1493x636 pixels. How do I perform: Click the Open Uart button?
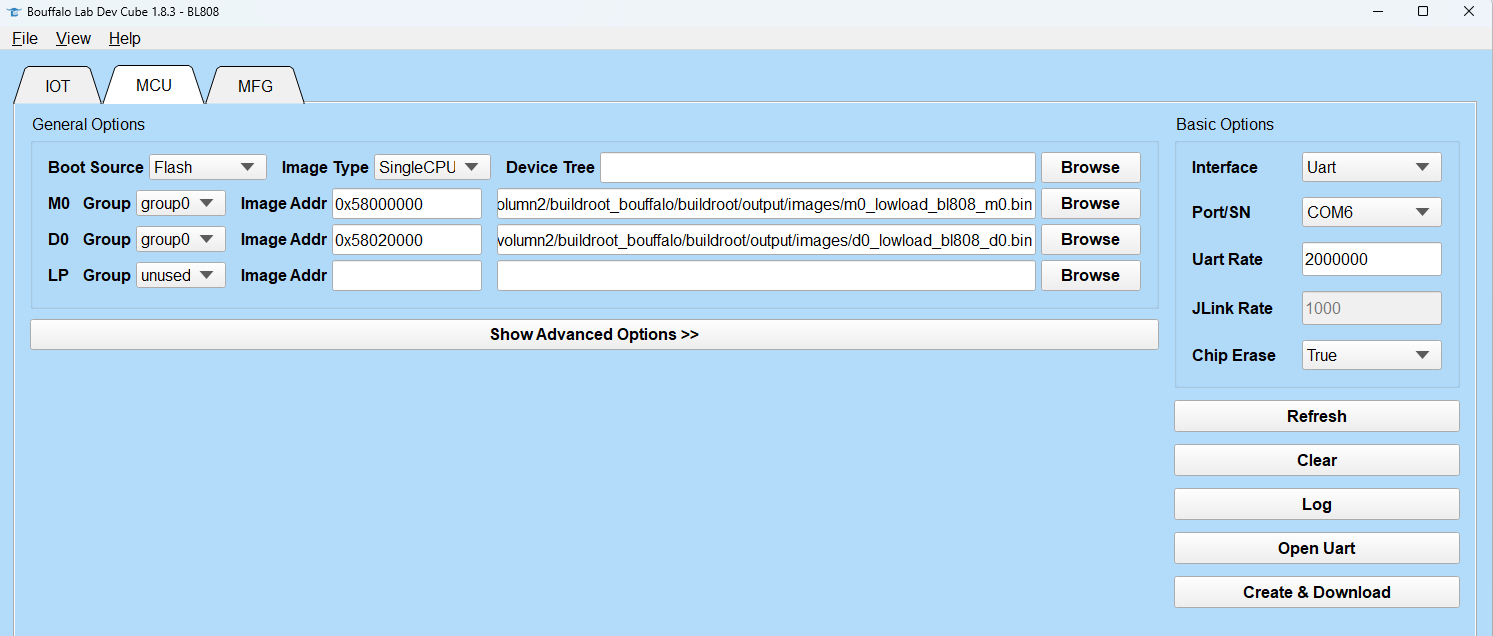1316,548
